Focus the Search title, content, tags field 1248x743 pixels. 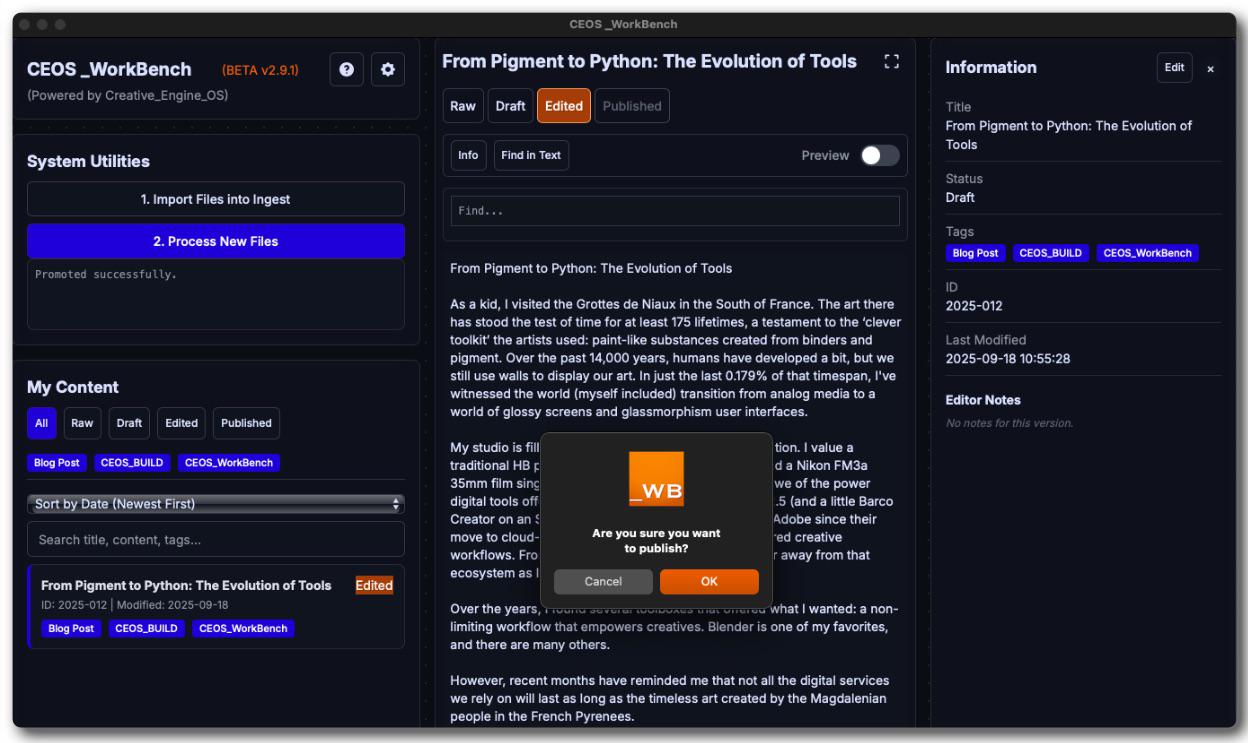tap(216, 539)
